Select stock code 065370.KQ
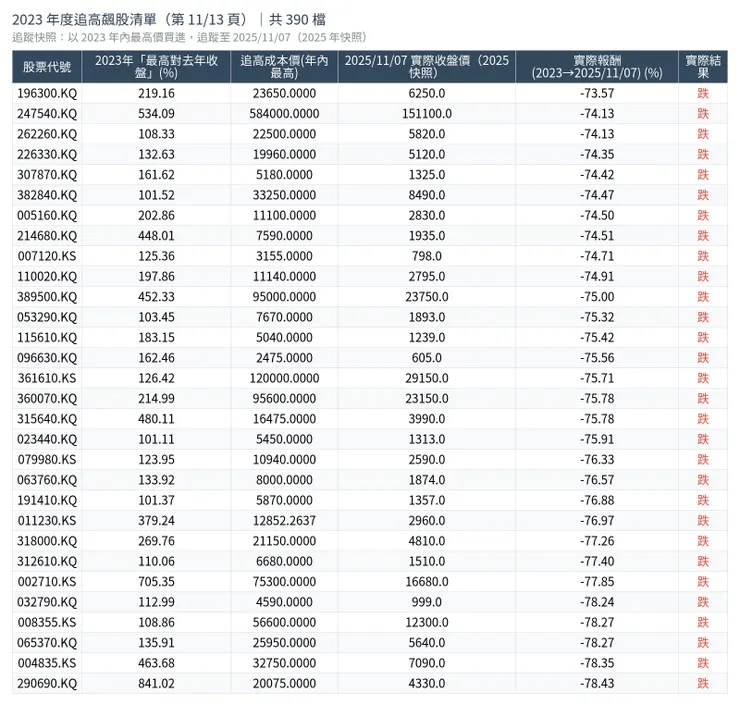Screen dimensions: 740x706 click(47, 643)
